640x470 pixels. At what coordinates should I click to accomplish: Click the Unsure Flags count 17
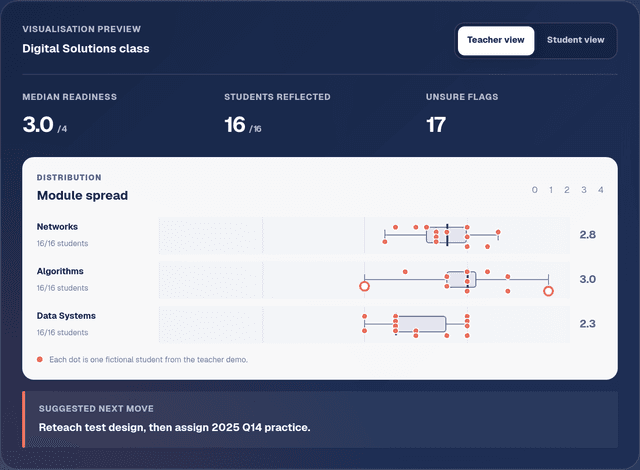436,124
